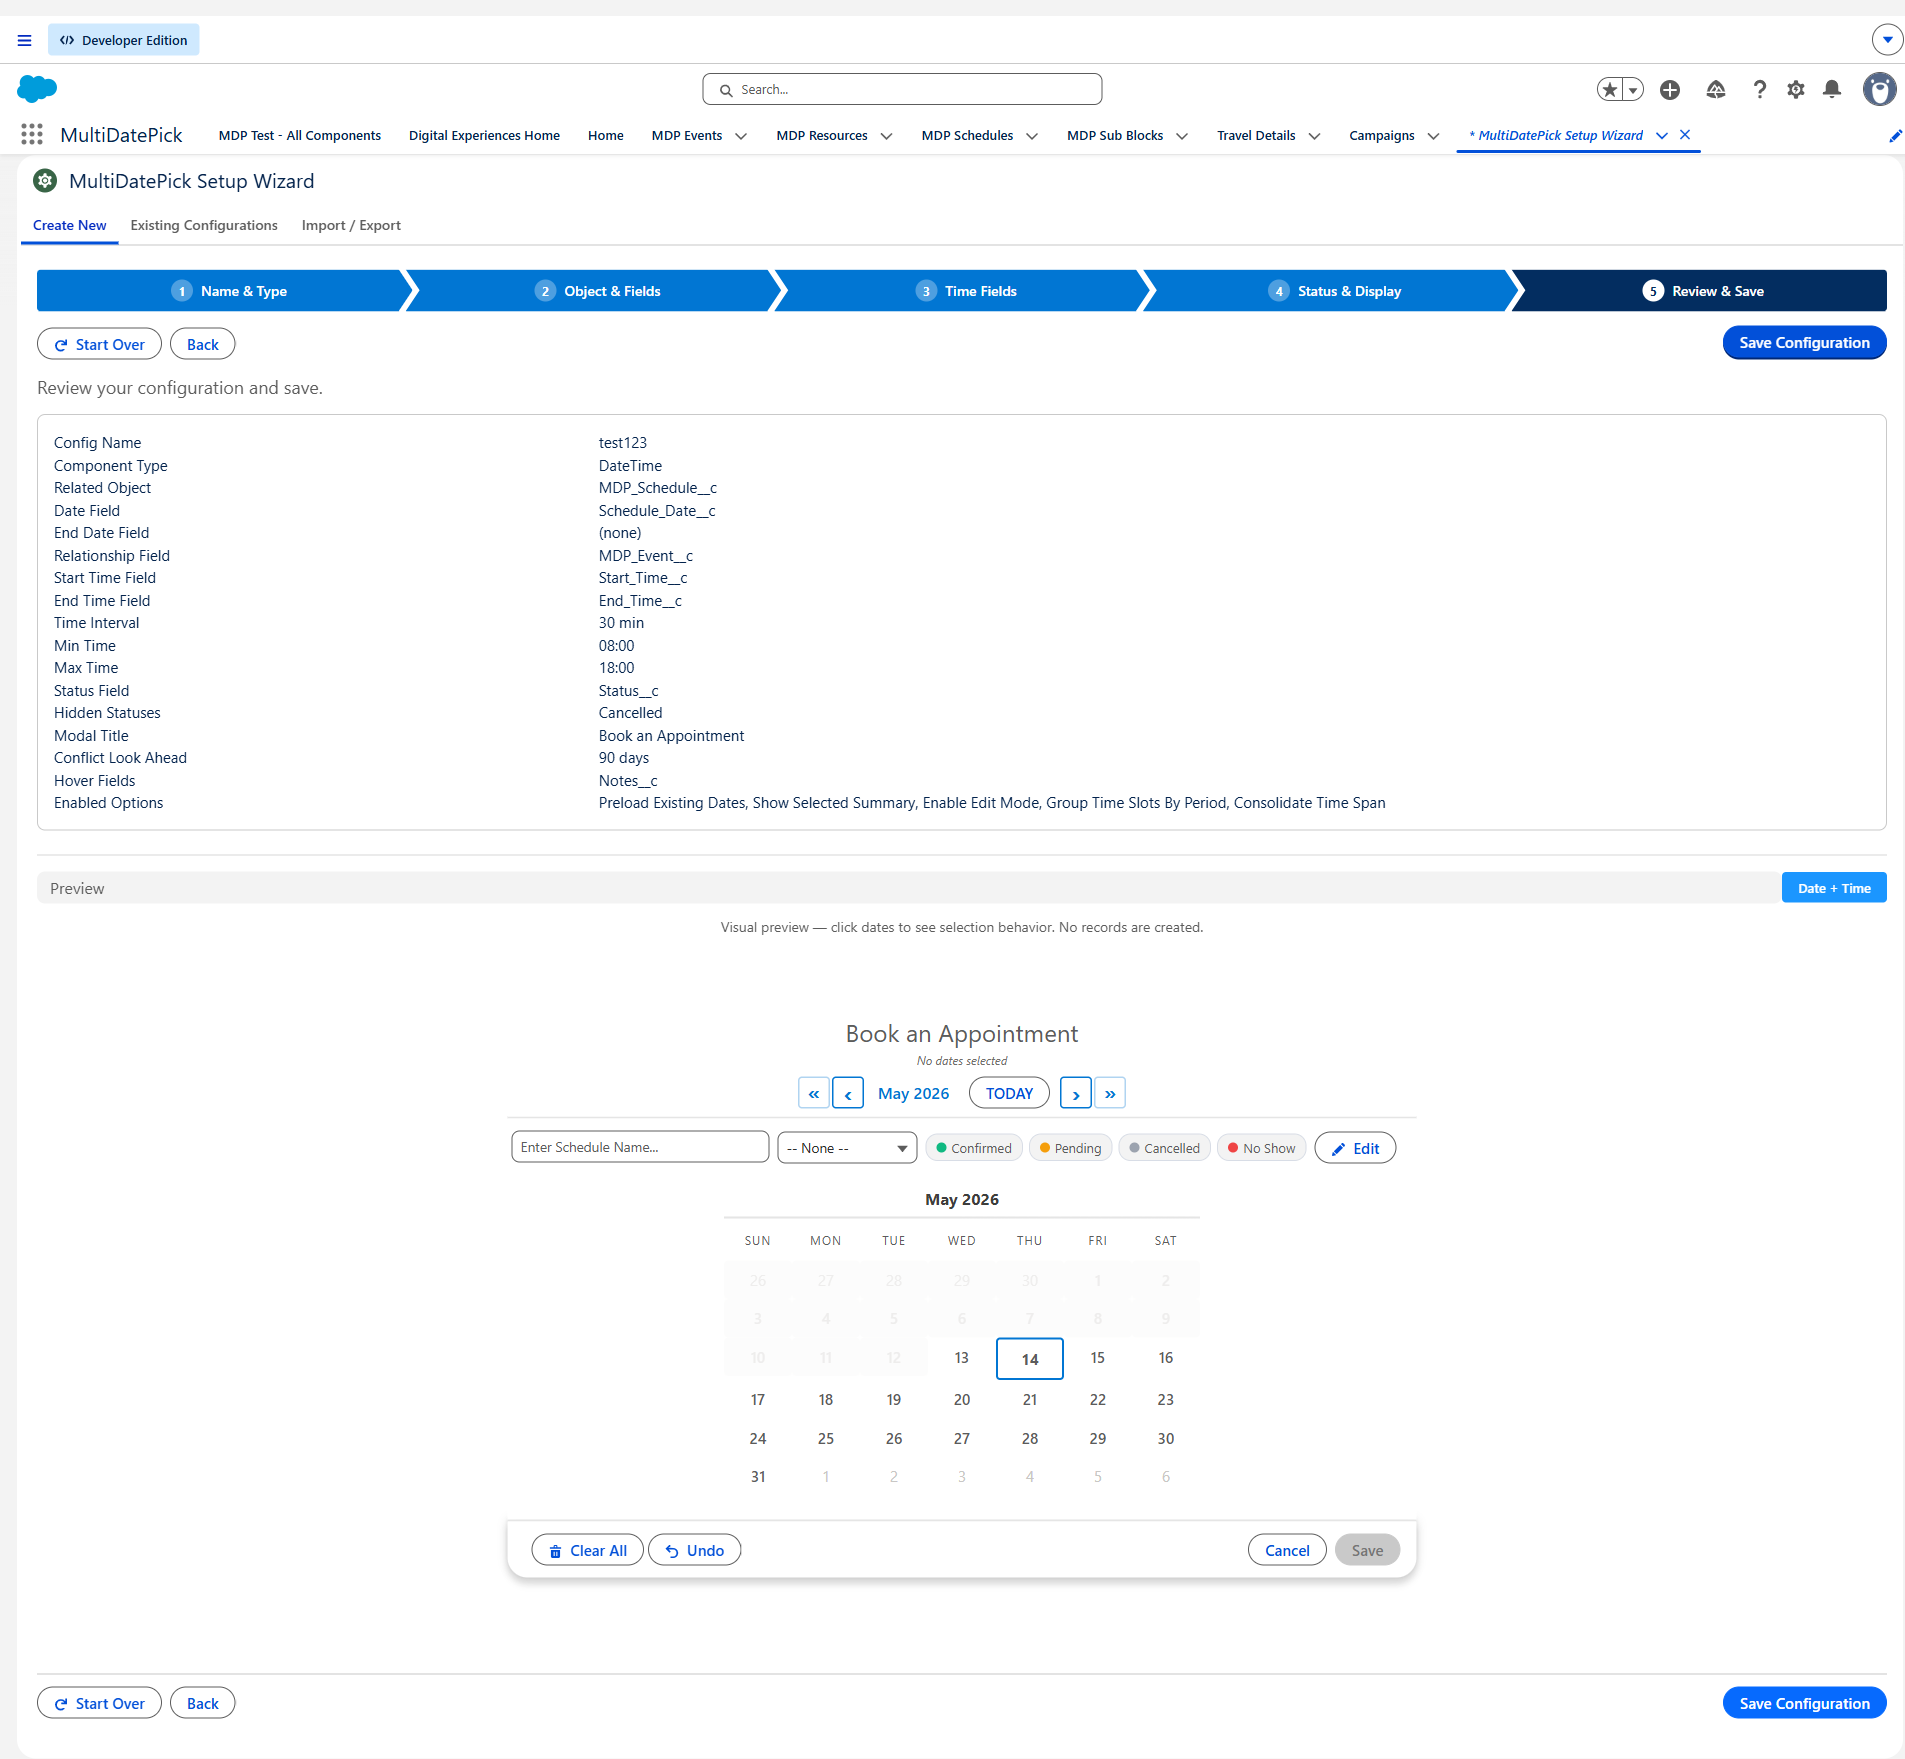This screenshot has width=1905, height=1759.
Task: Open the Help question mark
Action: click(x=1760, y=90)
